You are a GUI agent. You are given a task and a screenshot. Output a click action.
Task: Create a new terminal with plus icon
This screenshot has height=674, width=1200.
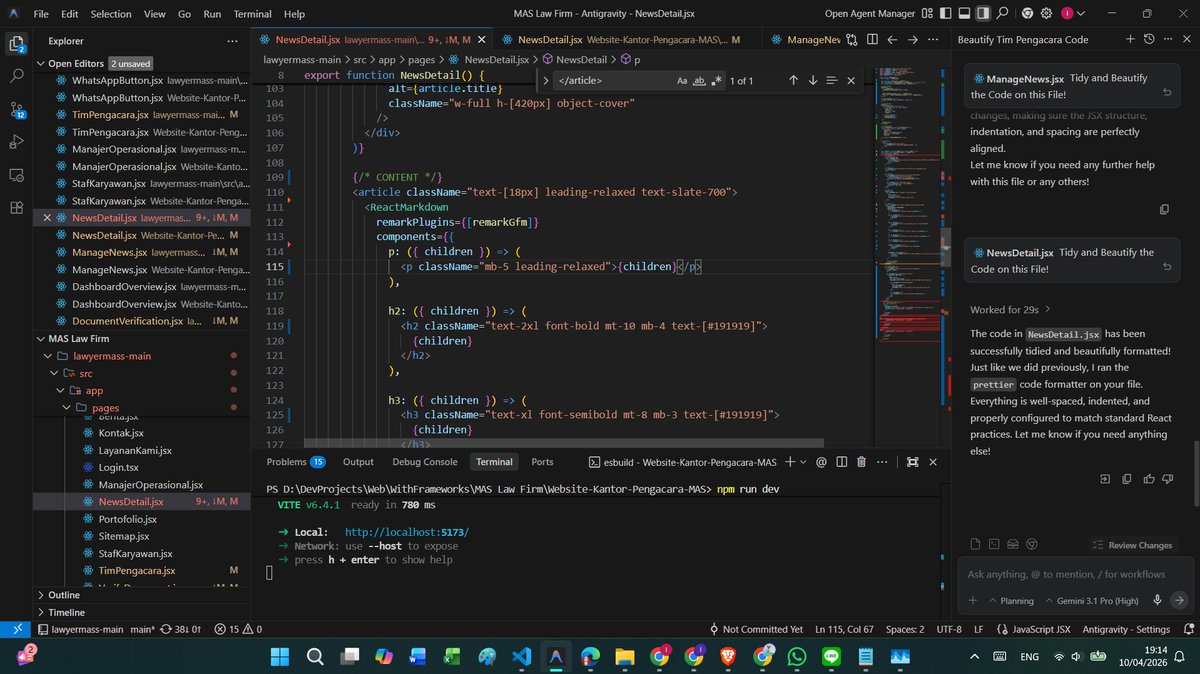click(x=790, y=462)
